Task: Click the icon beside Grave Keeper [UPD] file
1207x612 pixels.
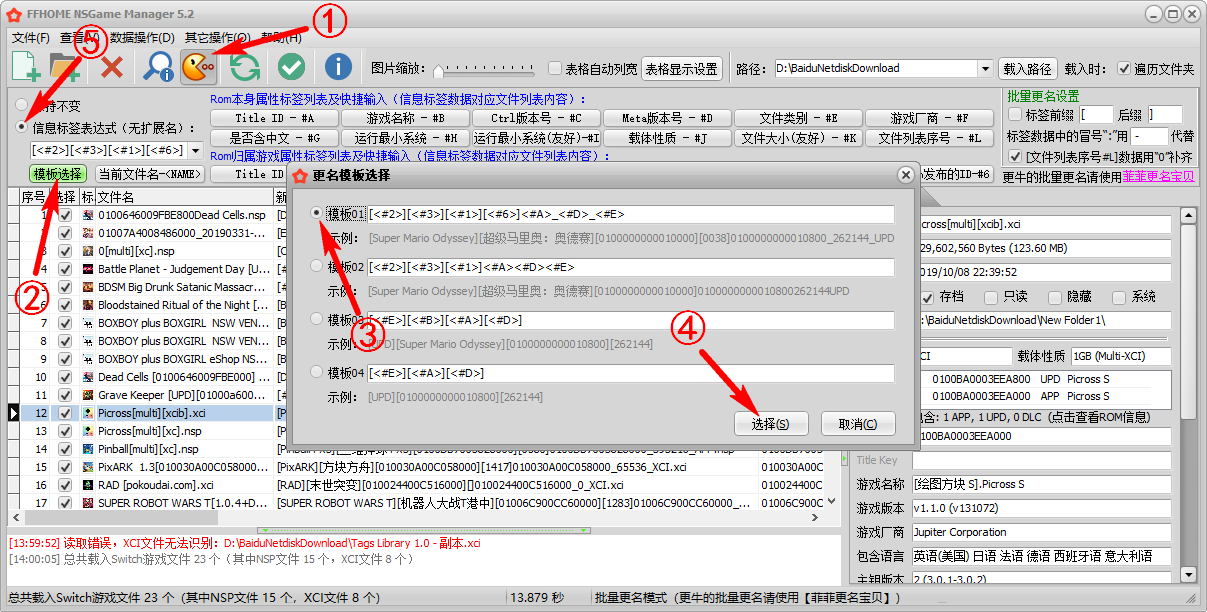Action: (88, 395)
